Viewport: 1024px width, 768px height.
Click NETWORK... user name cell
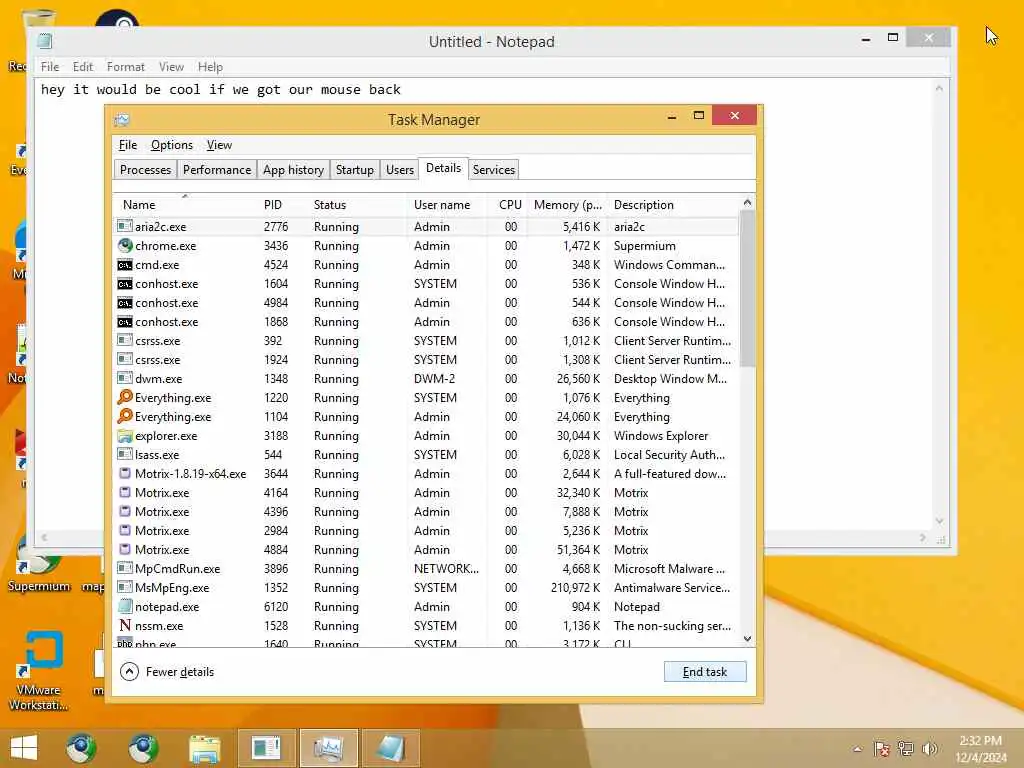(x=446, y=568)
